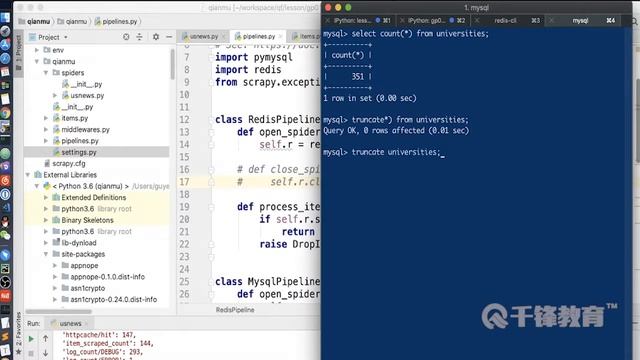The height and width of the screenshot is (360, 640).
Task: Open Chrome from the Dock
Action: 5,113
